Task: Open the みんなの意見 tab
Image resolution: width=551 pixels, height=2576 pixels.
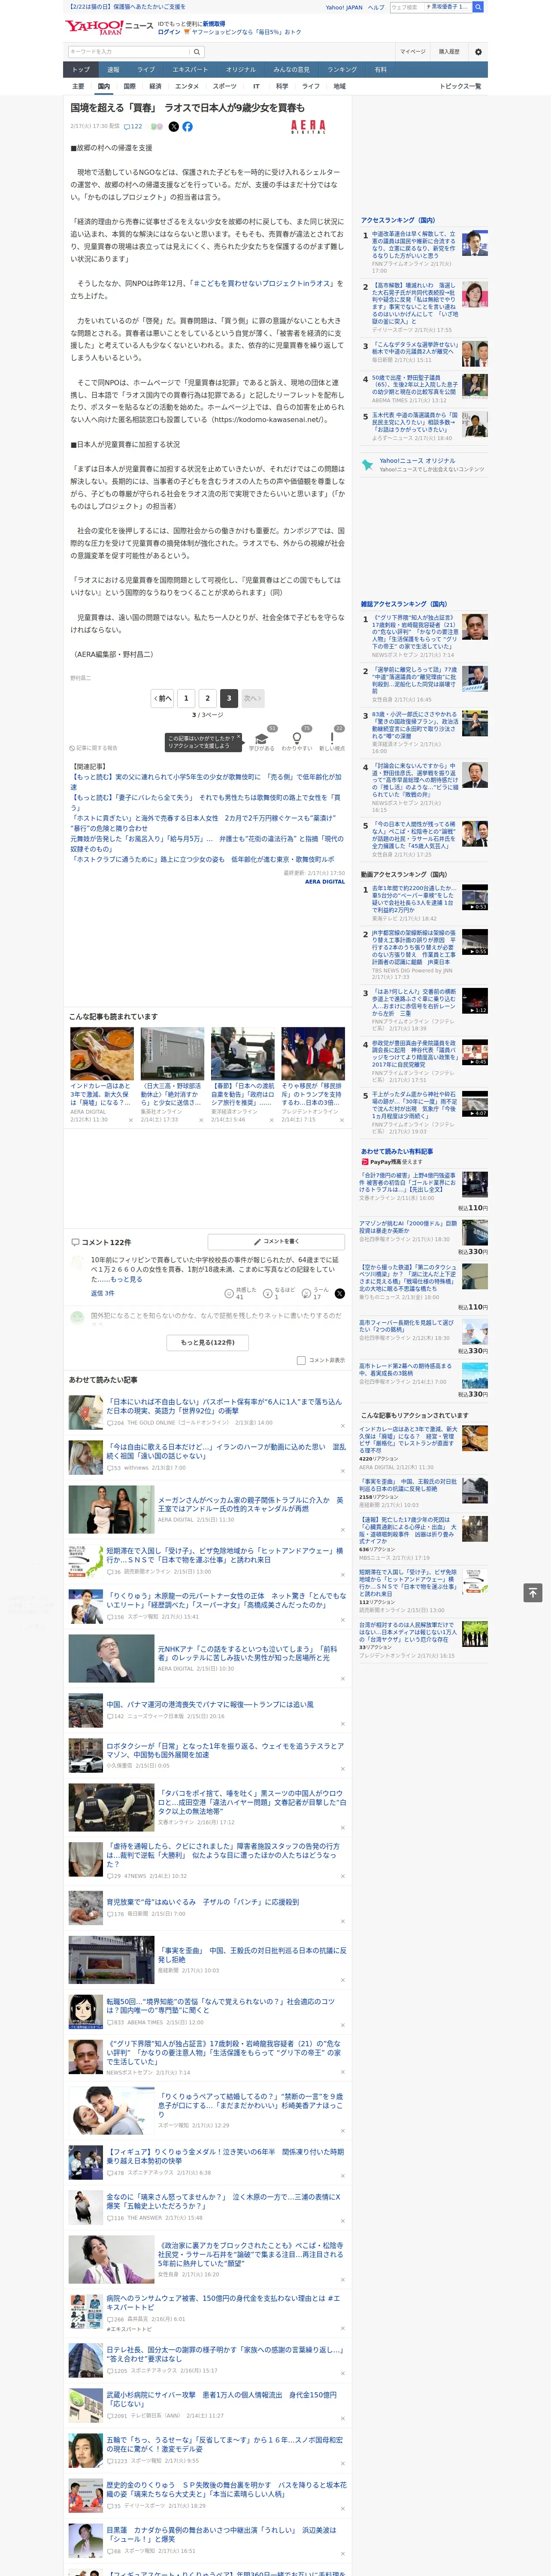Action: coord(292,70)
